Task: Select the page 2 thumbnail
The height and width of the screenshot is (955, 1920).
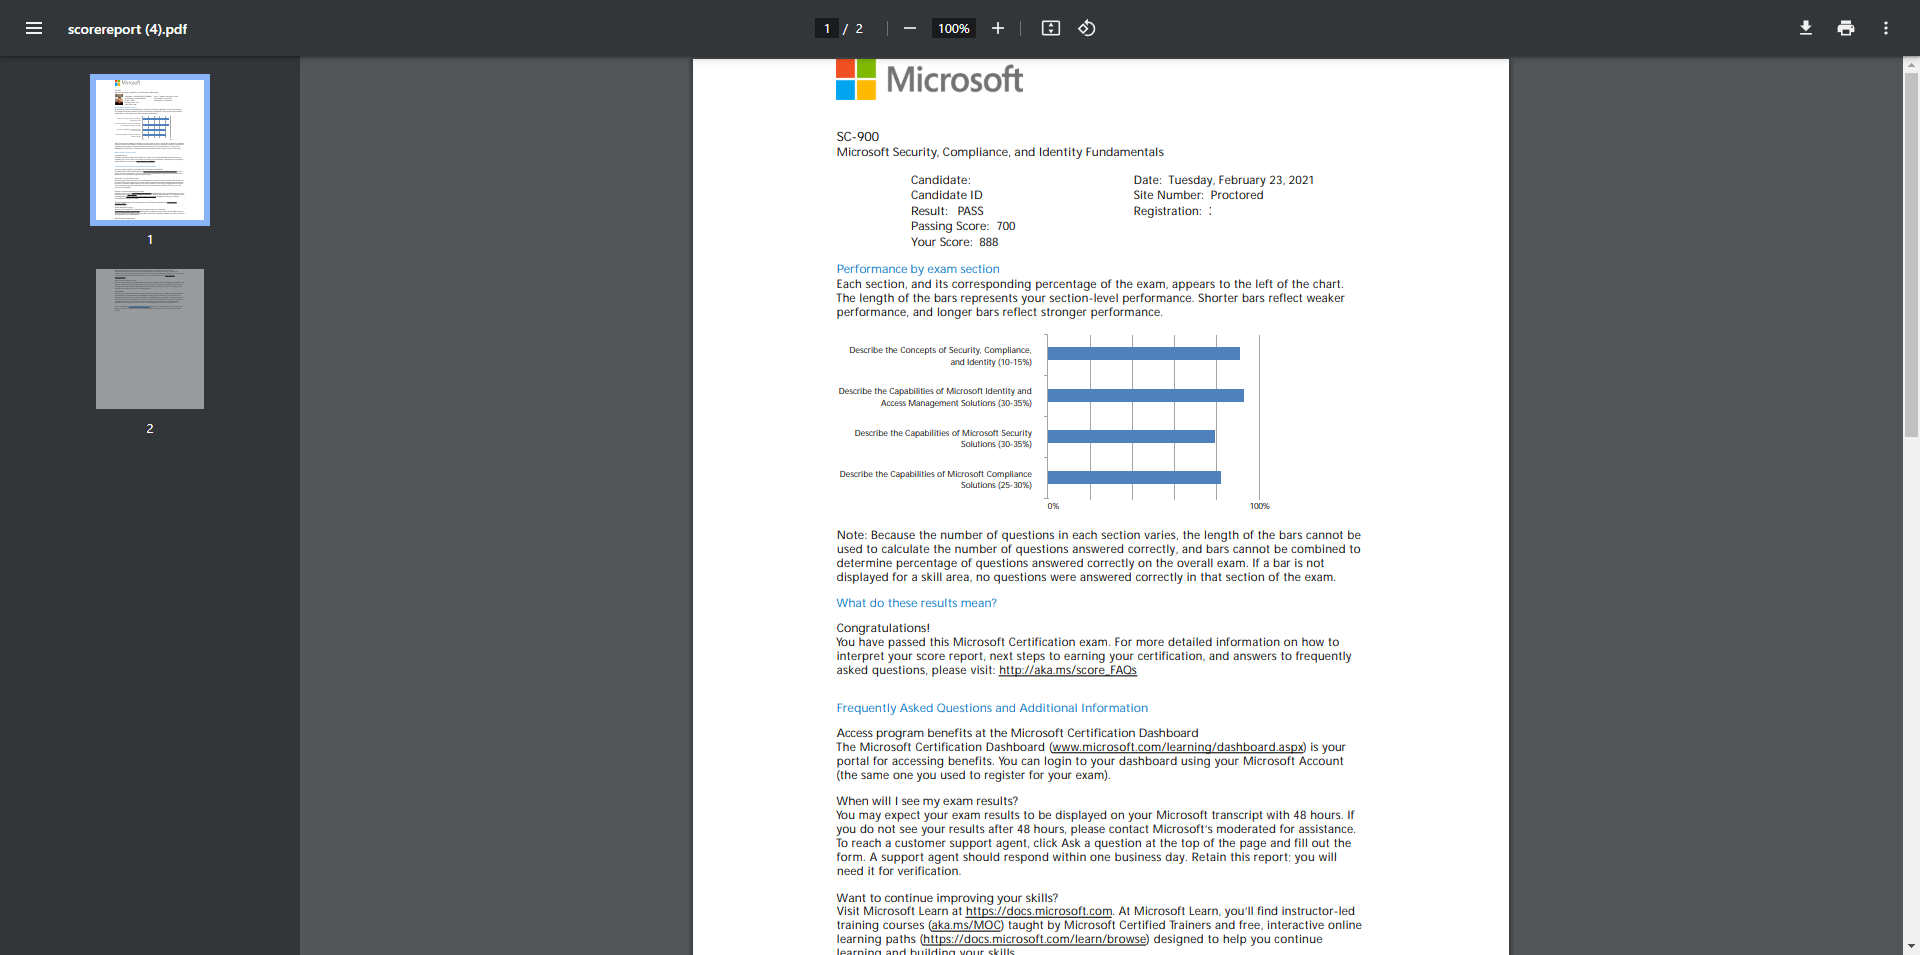Action: (149, 338)
